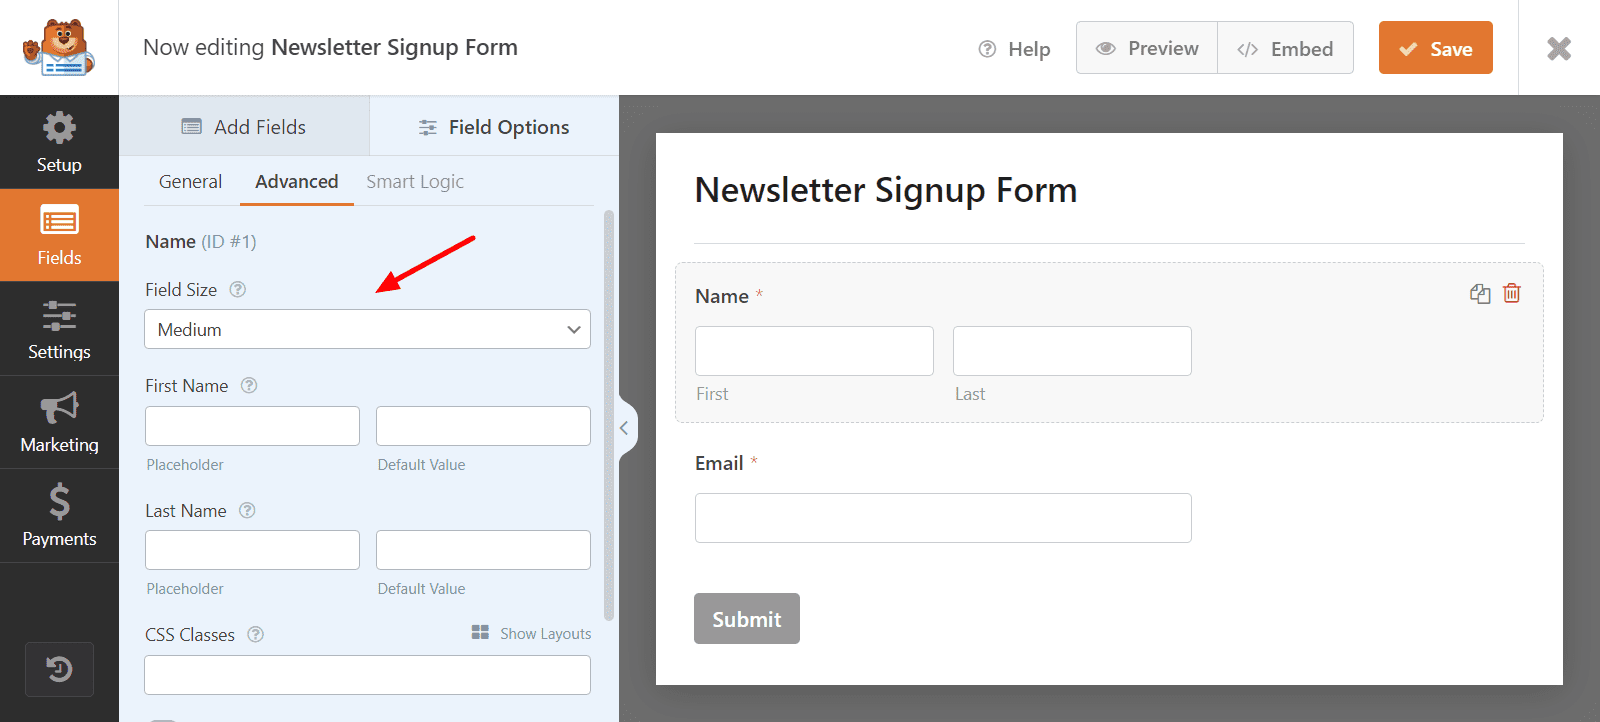
Task: Click Field Size help icon
Action: click(238, 289)
